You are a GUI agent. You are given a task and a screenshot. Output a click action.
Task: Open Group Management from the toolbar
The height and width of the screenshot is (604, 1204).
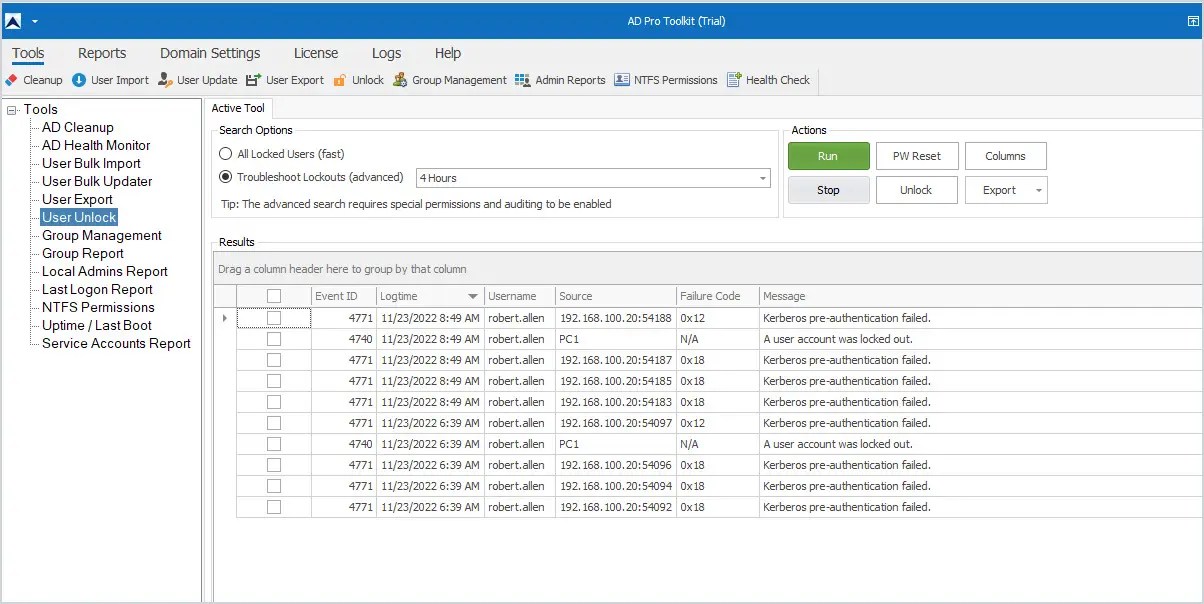[449, 80]
